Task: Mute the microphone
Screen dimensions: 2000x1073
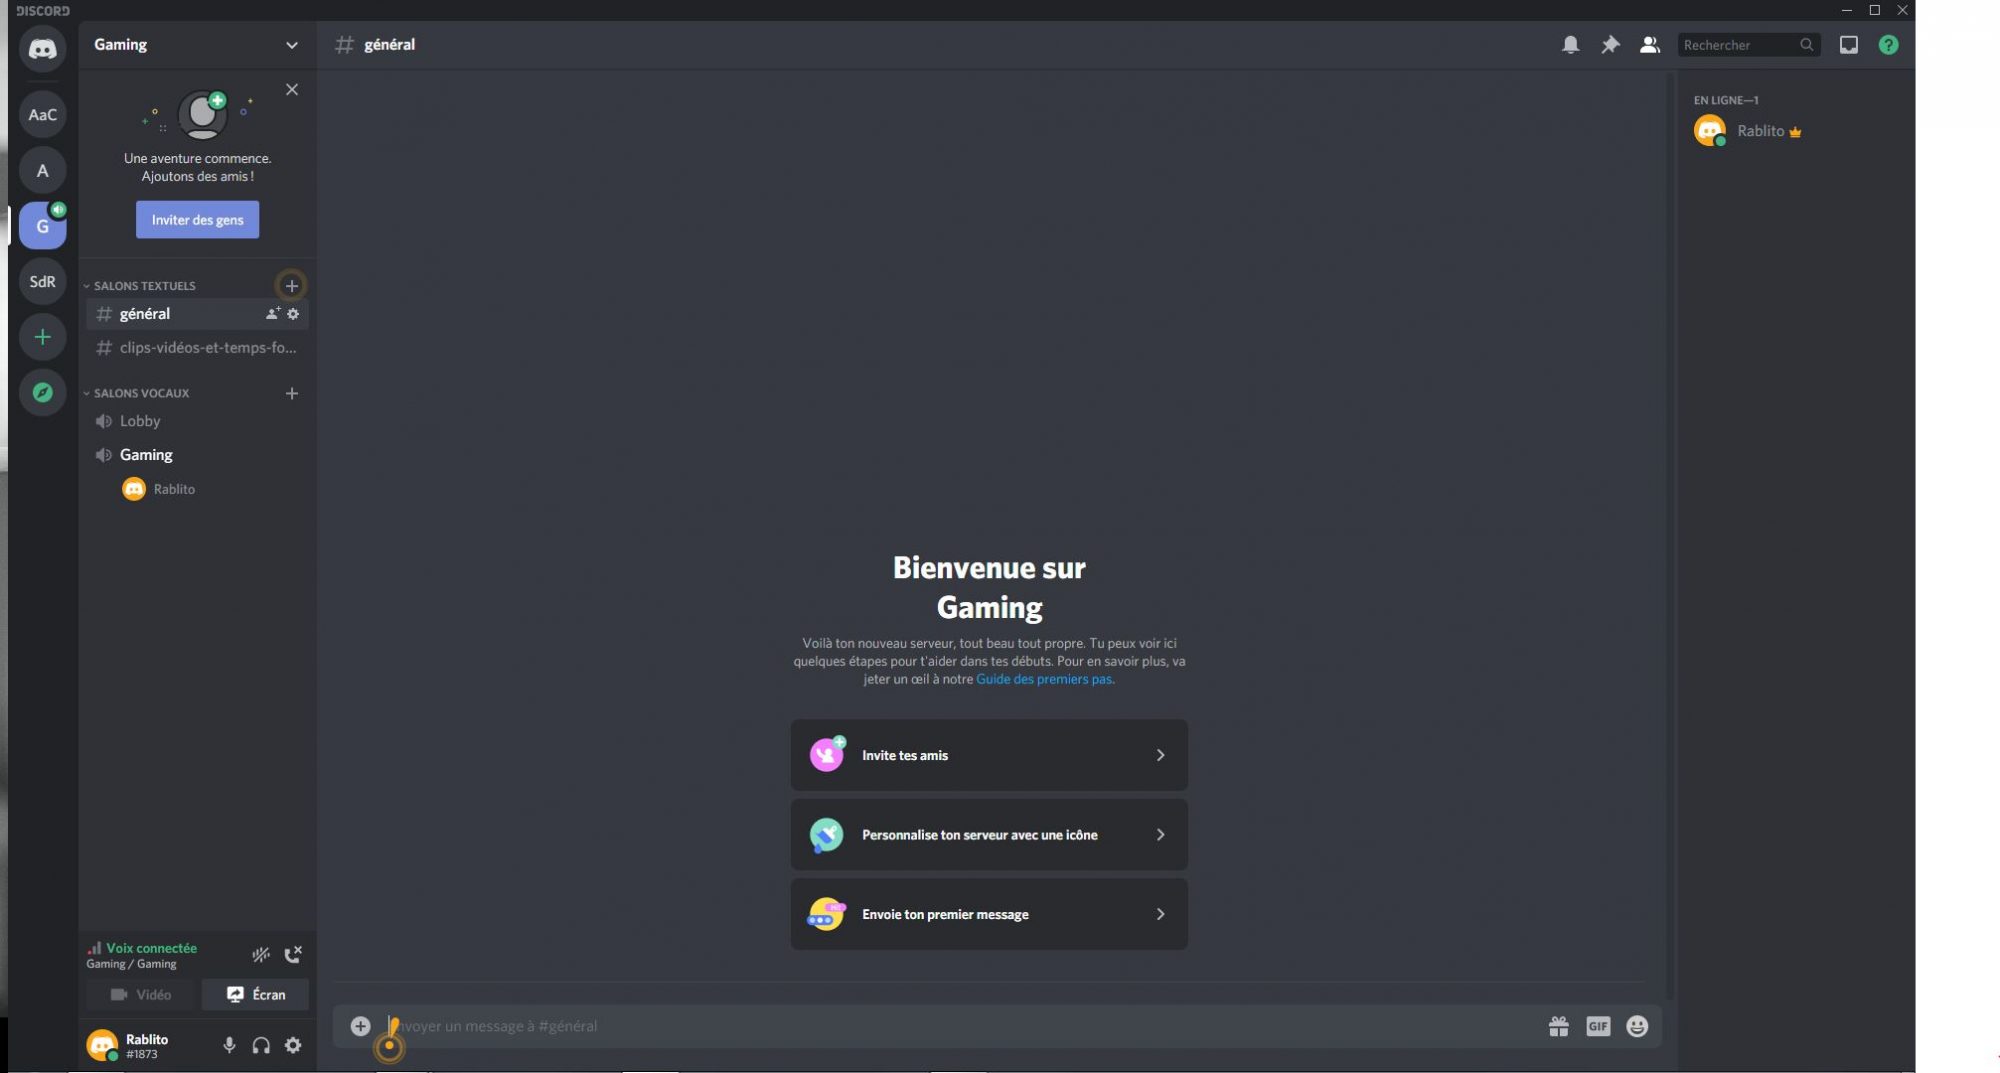Action: coord(229,1045)
